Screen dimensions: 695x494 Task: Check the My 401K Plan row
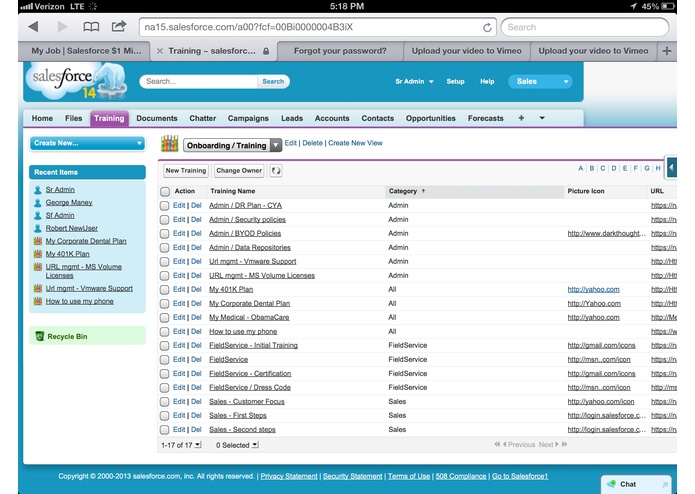click(164, 290)
